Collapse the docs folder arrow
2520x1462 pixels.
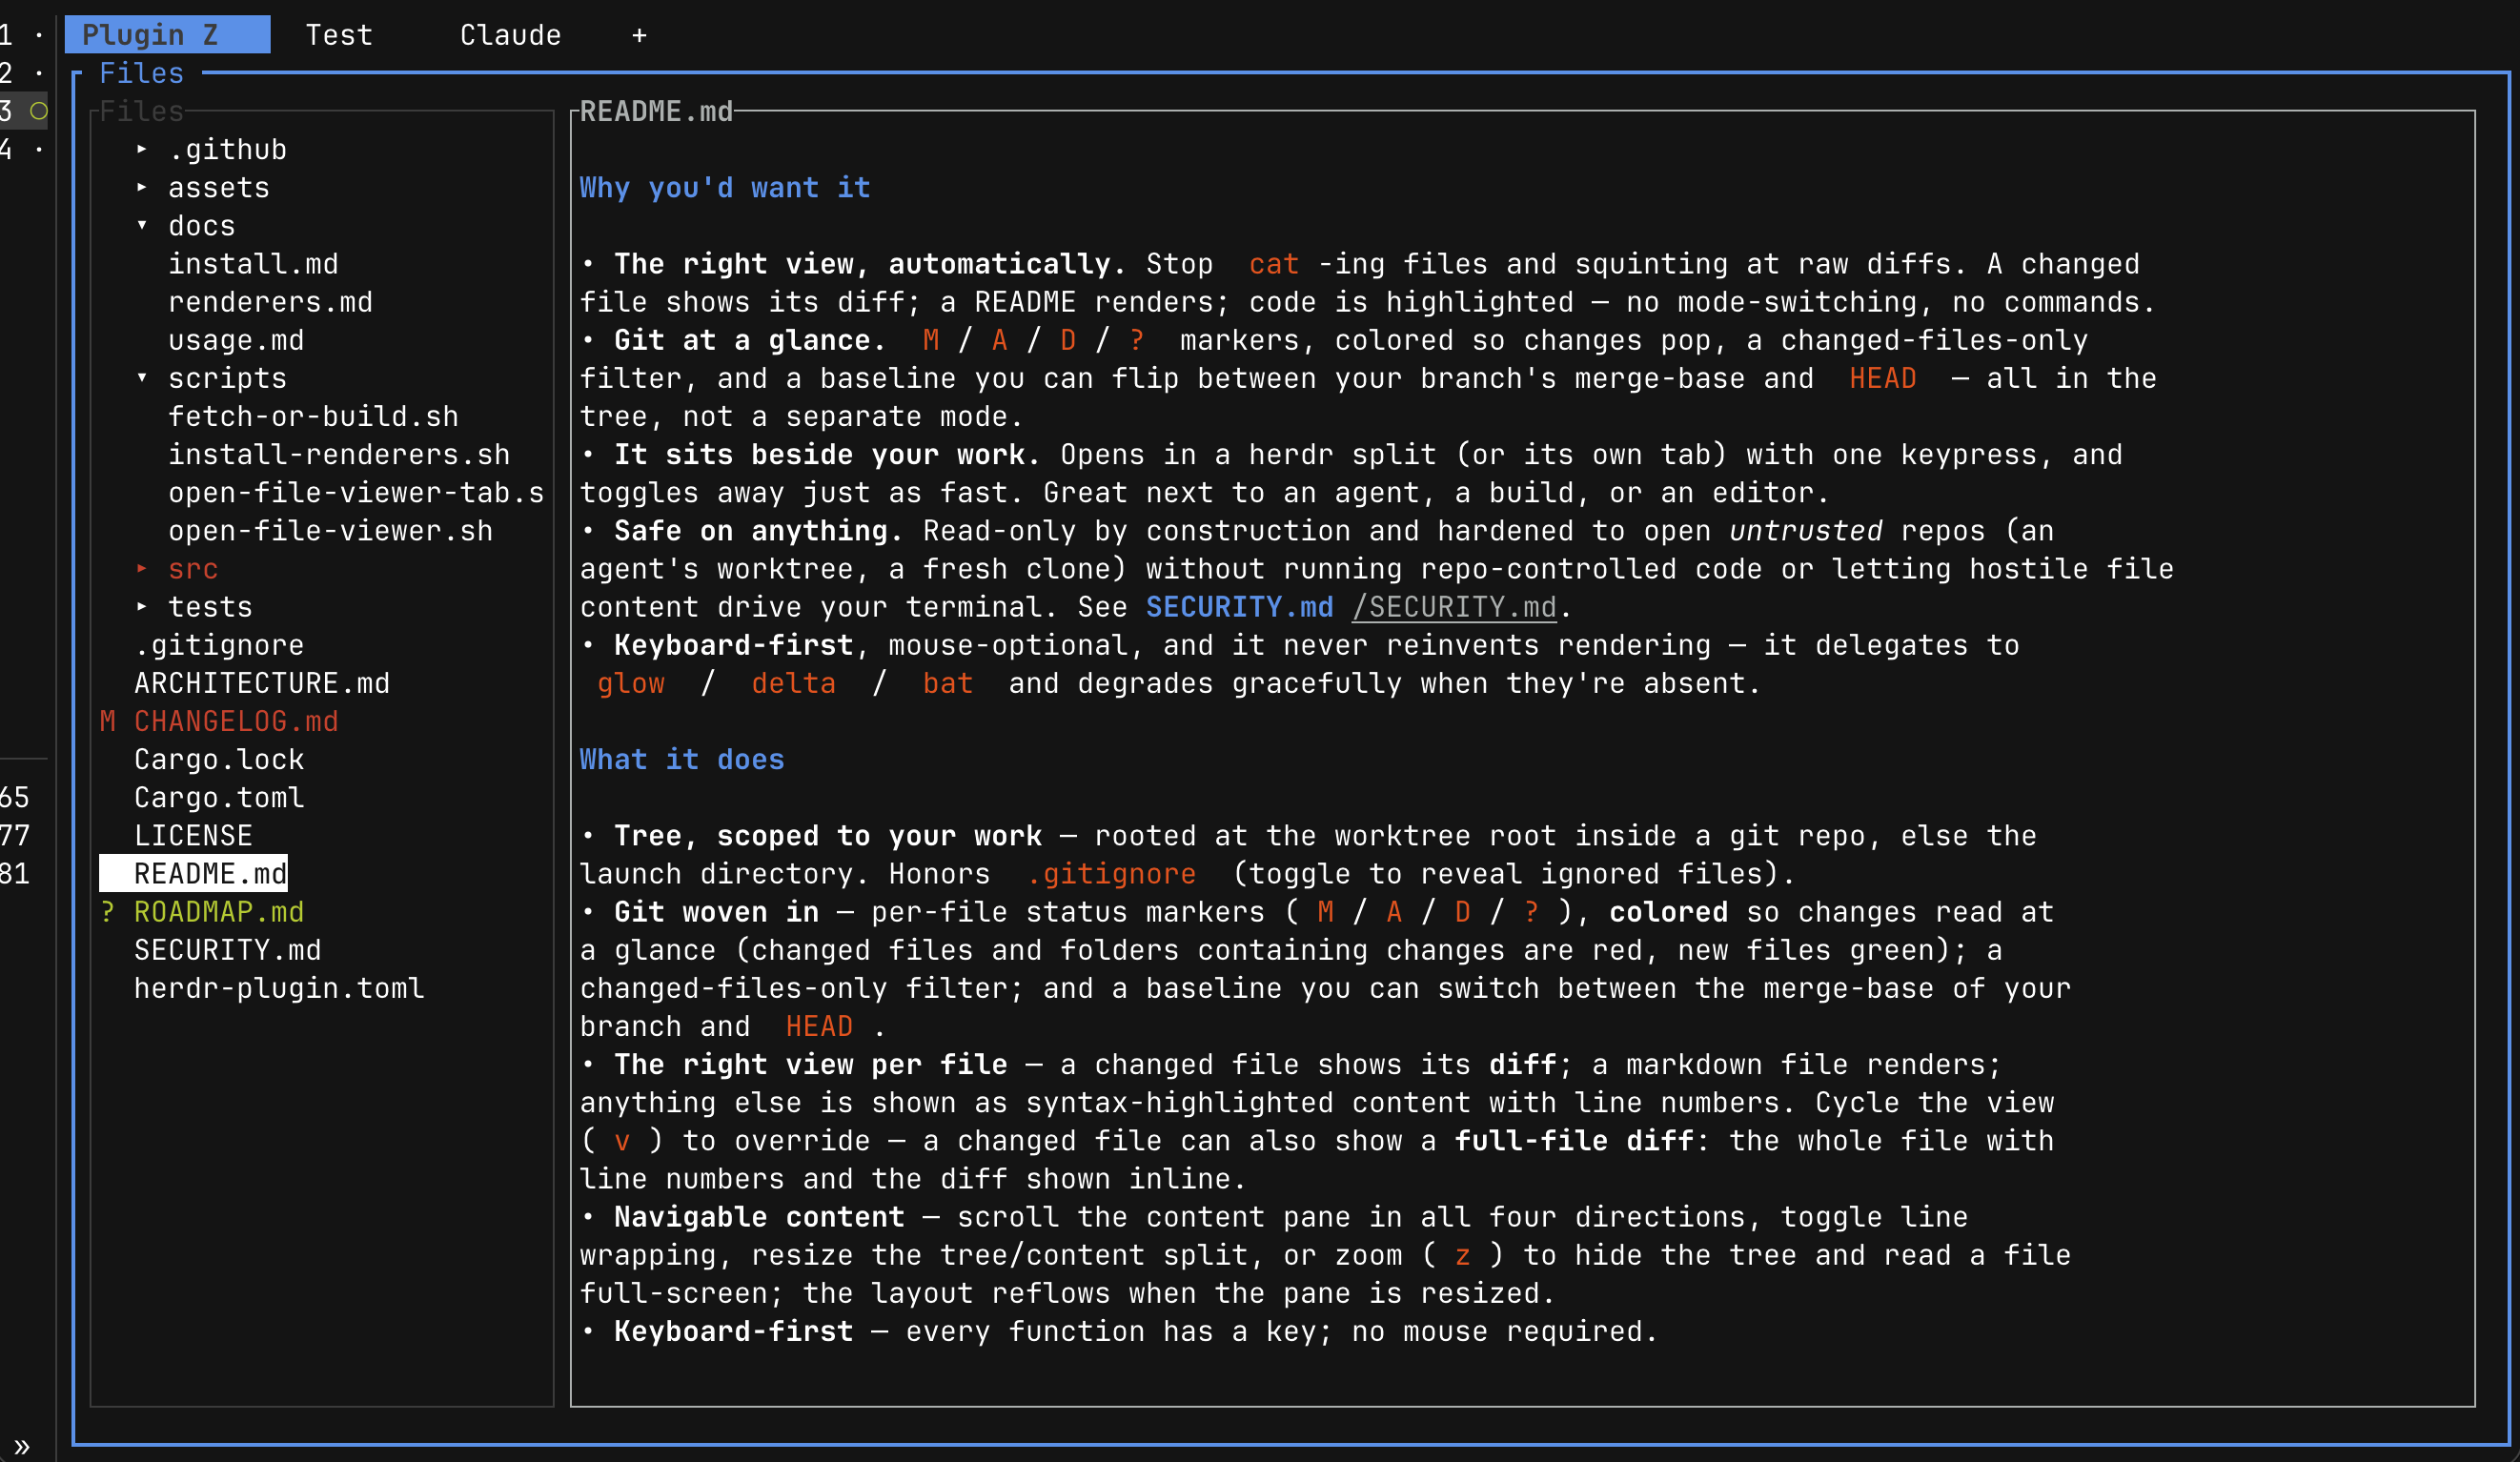[142, 225]
